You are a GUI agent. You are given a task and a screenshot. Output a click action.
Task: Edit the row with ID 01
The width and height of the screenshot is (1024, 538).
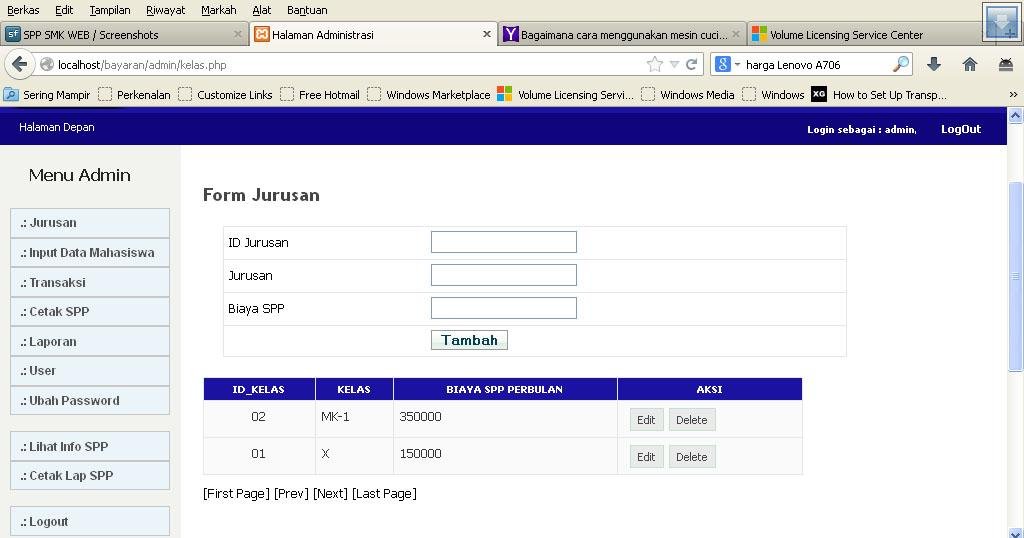[646, 457]
